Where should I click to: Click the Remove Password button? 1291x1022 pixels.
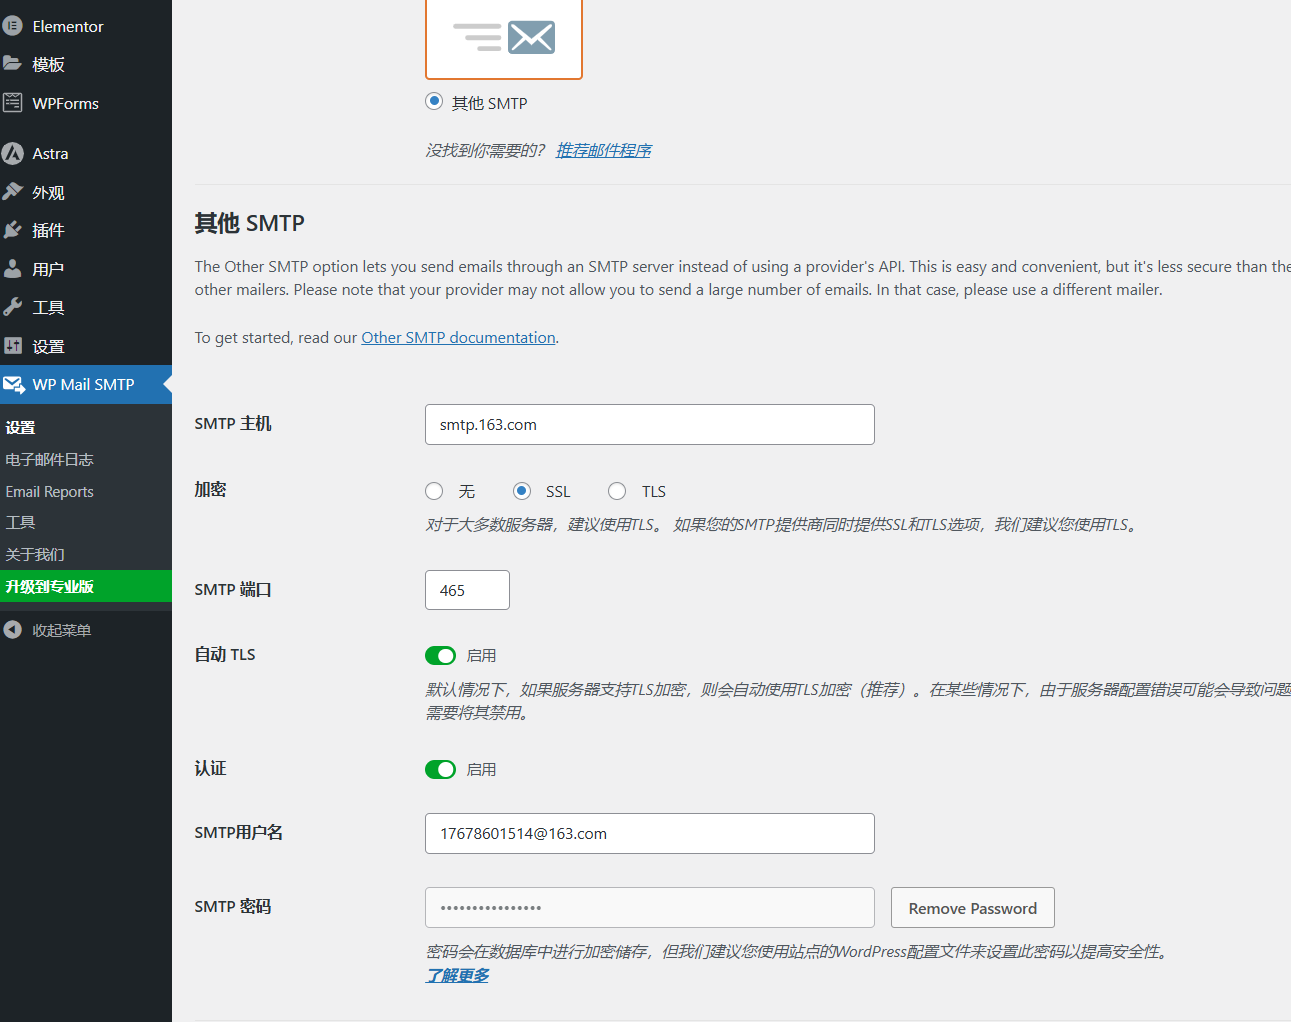tap(972, 908)
